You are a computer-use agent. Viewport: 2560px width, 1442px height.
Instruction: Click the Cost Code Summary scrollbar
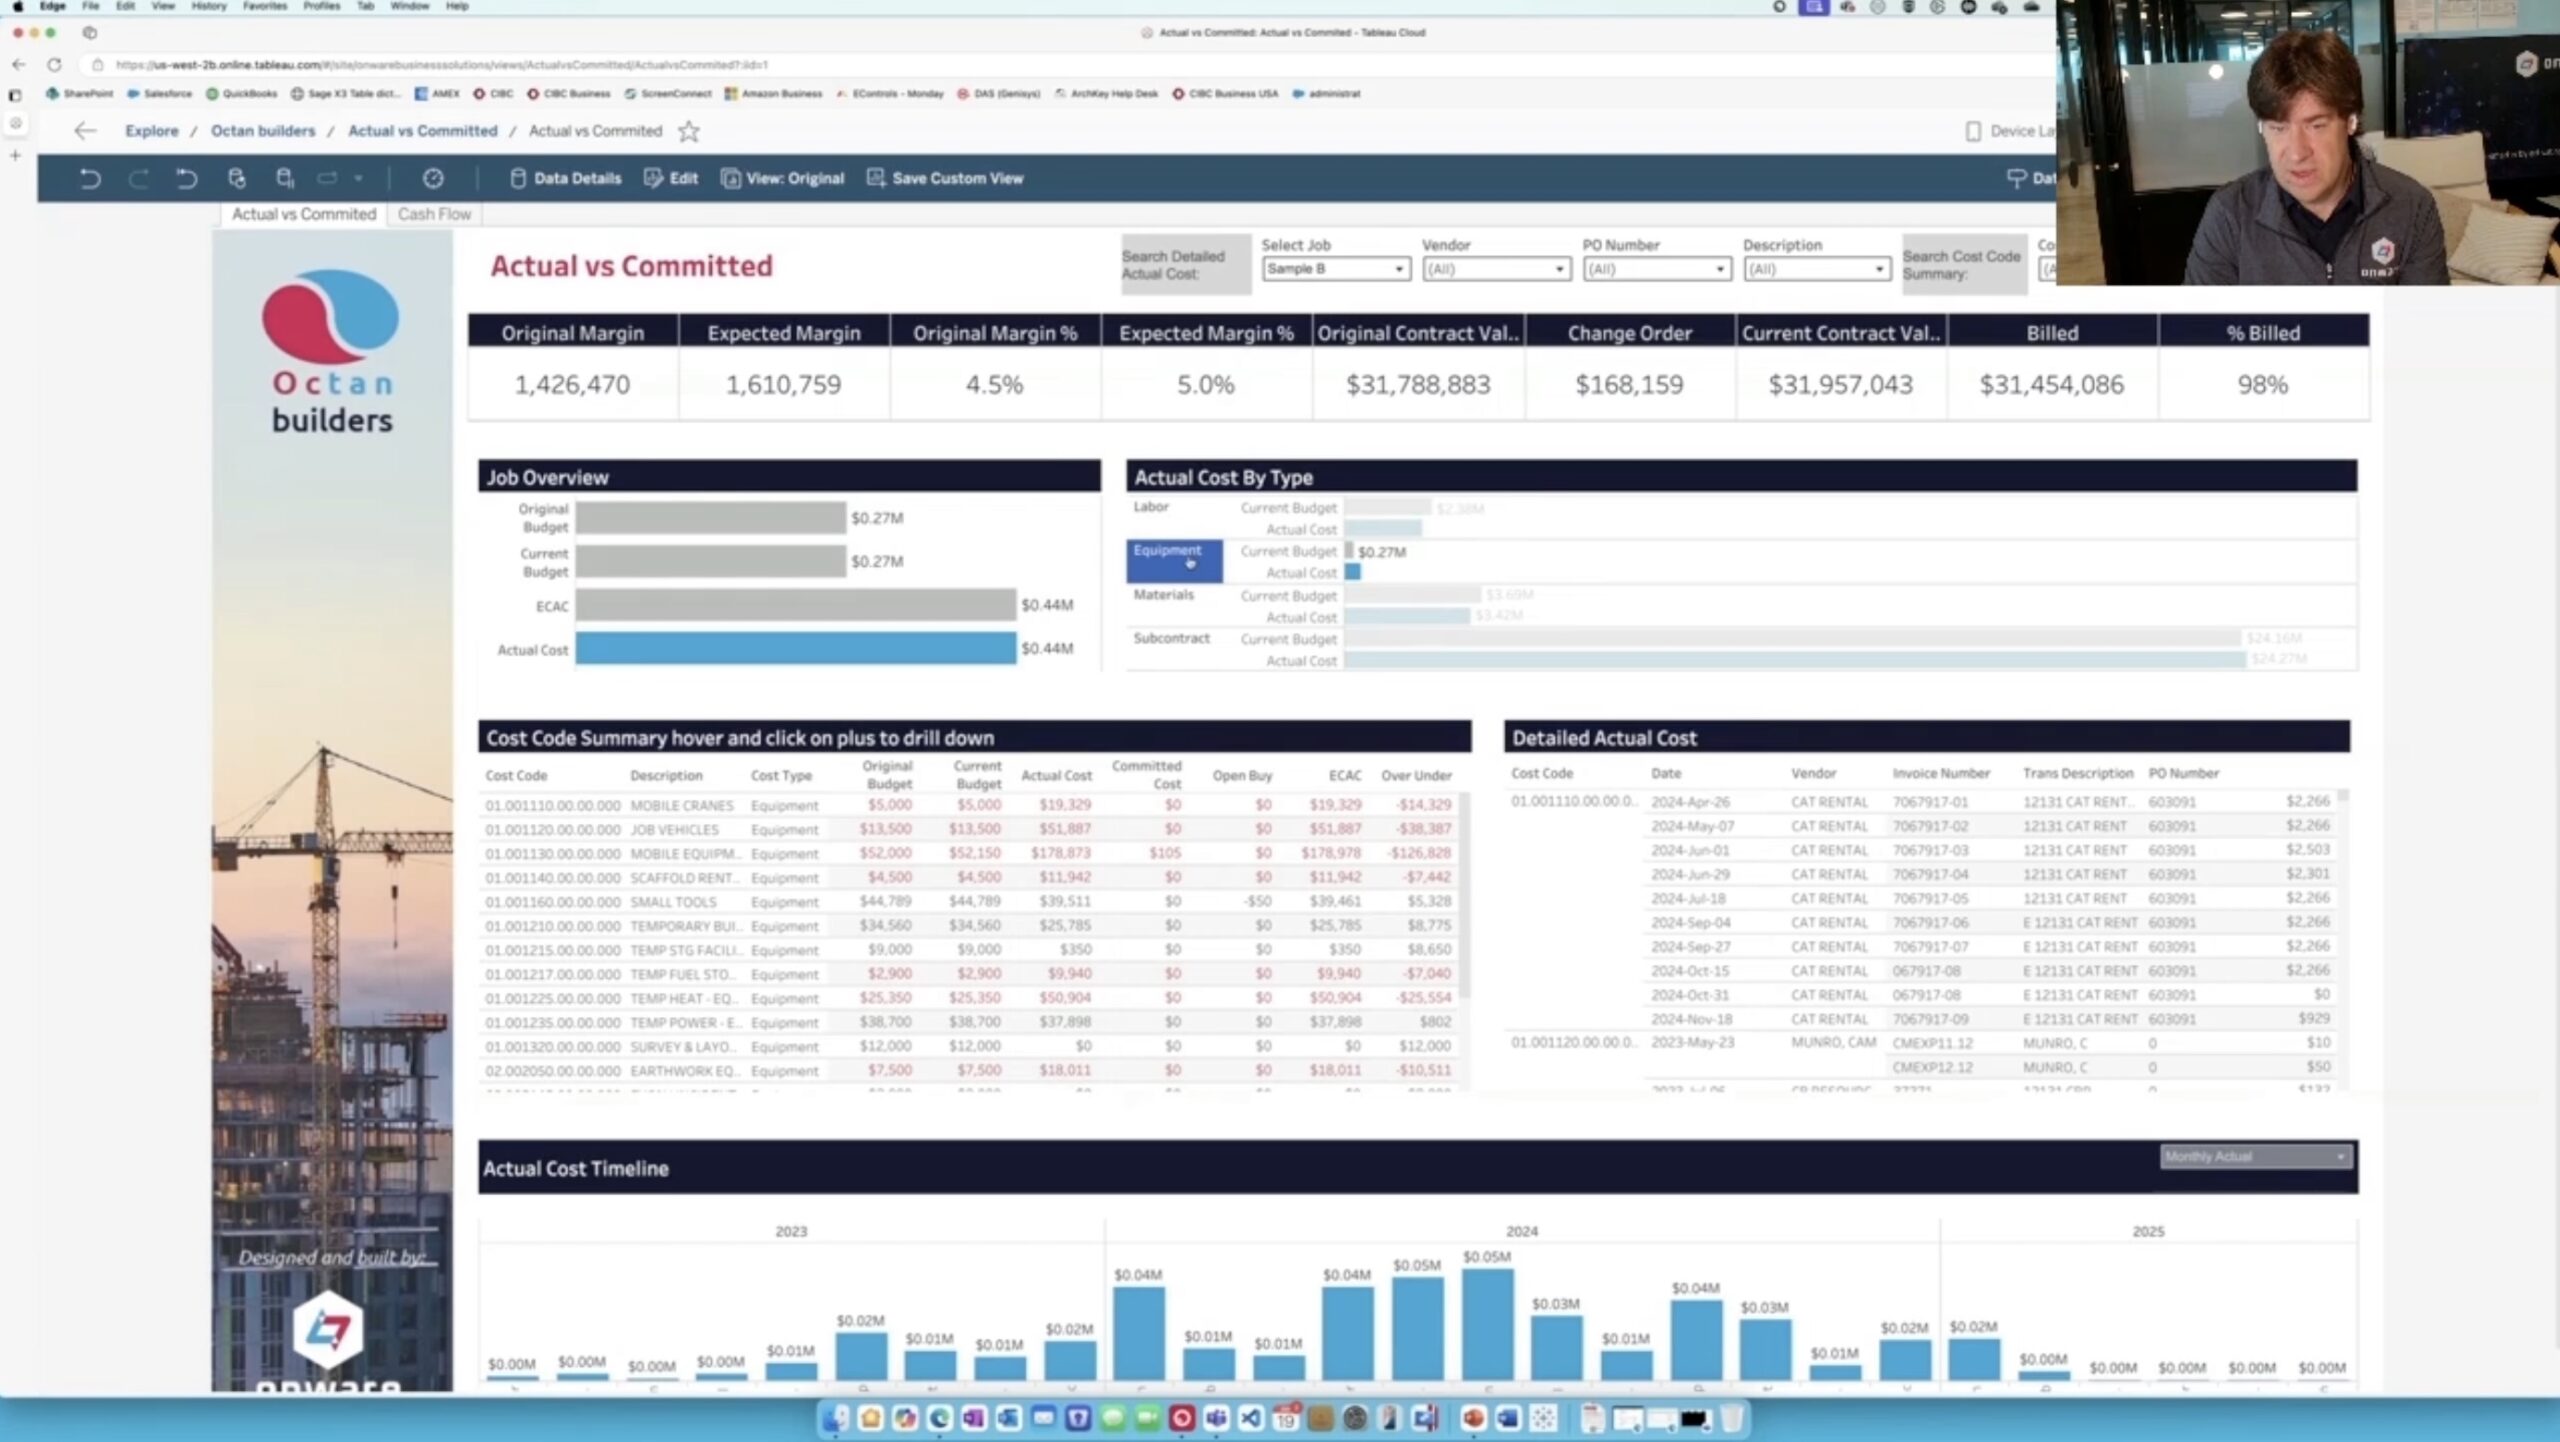[1465, 895]
